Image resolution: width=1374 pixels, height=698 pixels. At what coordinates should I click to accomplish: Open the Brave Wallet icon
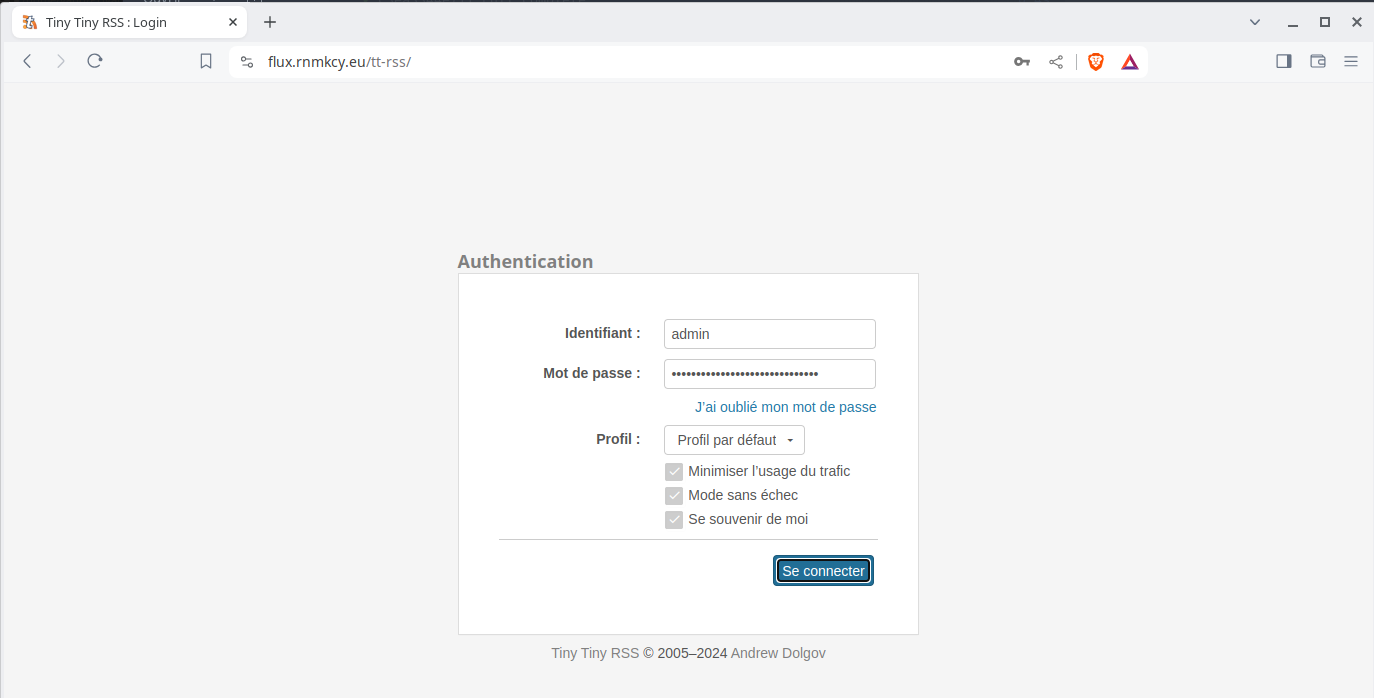[1318, 61]
